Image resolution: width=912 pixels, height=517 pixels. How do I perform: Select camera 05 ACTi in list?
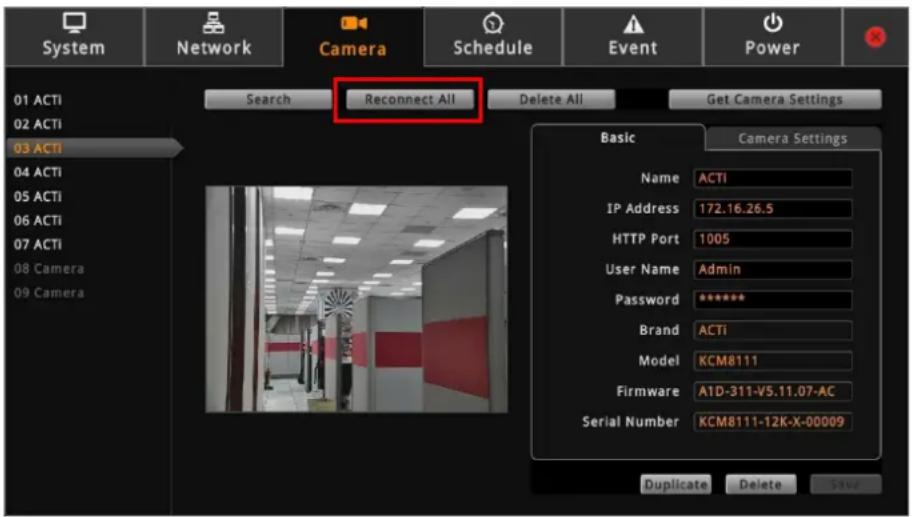pos(38,197)
